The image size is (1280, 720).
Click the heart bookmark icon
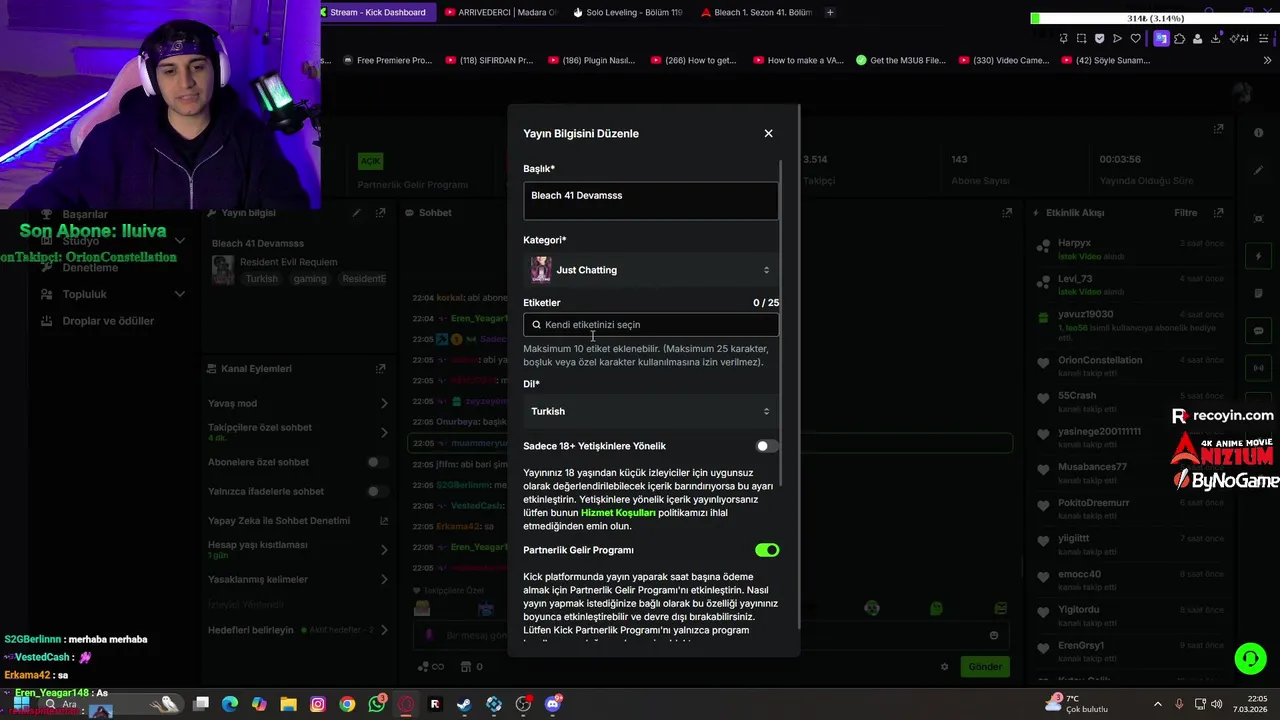tap(1135, 38)
